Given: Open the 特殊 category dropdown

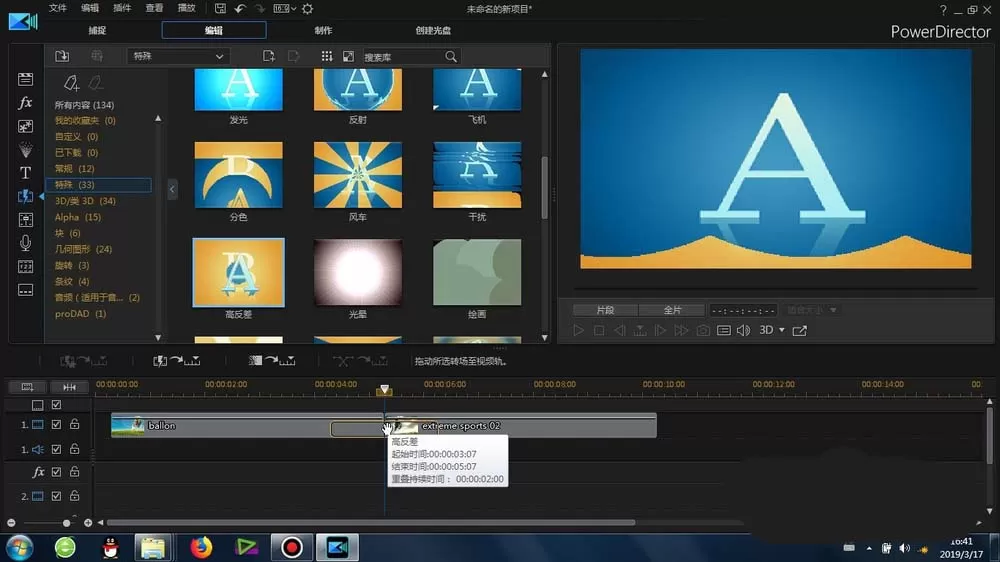Looking at the screenshot, I should [x=178, y=56].
